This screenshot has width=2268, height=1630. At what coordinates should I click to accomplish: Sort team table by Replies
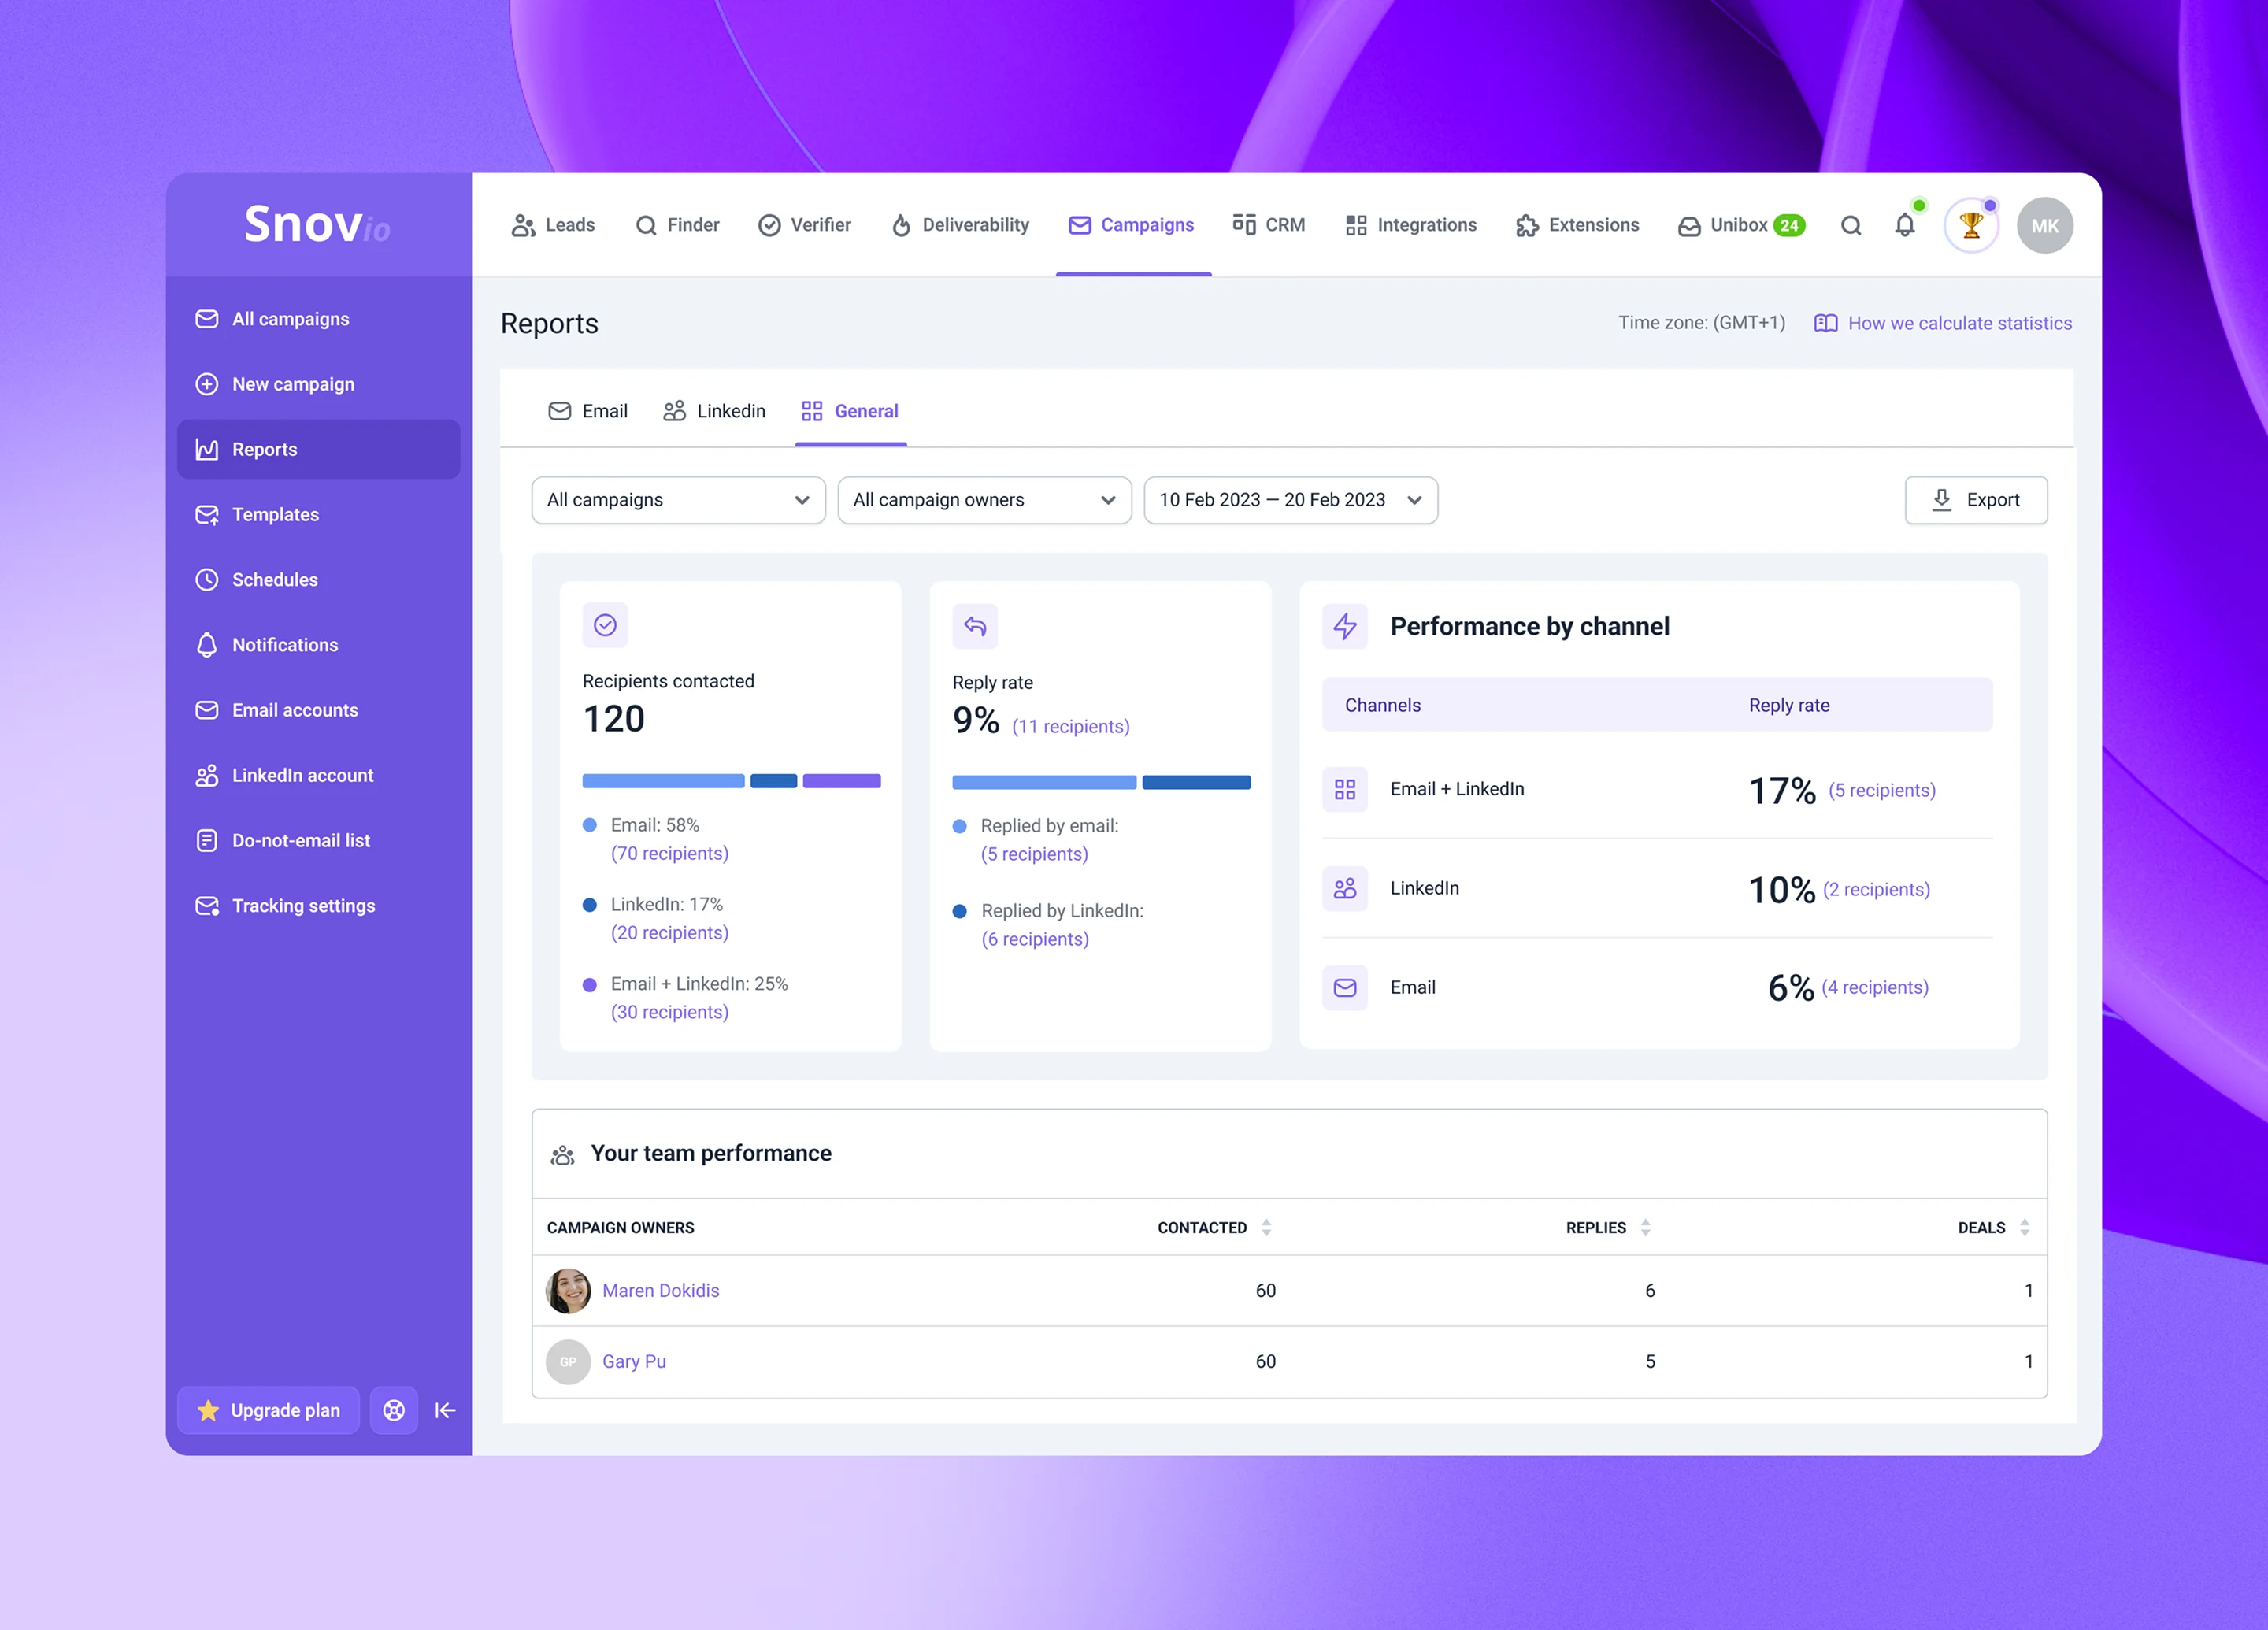(x=1645, y=1228)
